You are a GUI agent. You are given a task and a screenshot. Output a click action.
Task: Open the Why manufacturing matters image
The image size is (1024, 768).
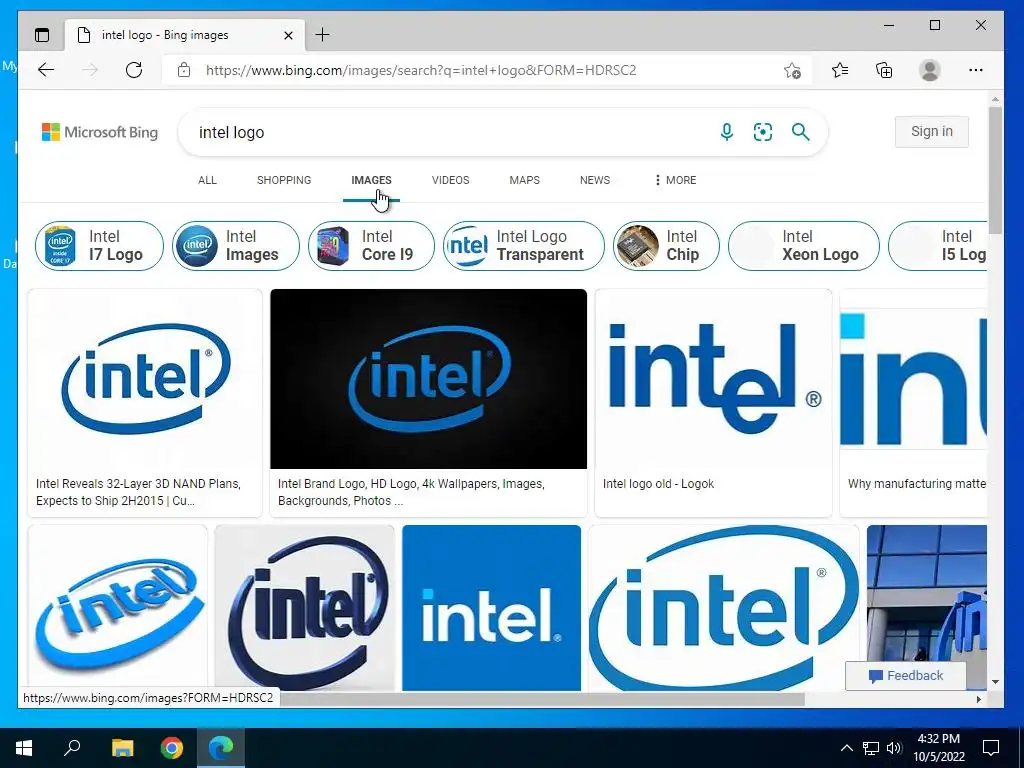click(x=913, y=379)
